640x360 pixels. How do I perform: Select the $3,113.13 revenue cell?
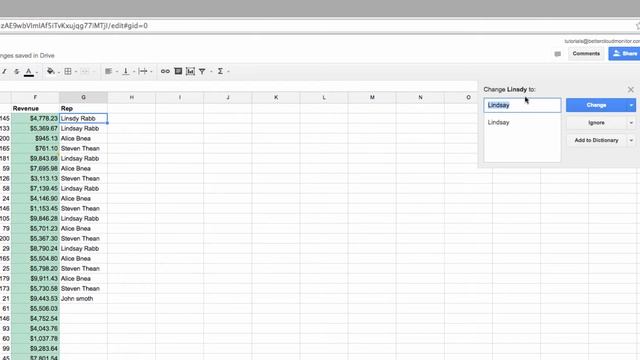(x=35, y=178)
